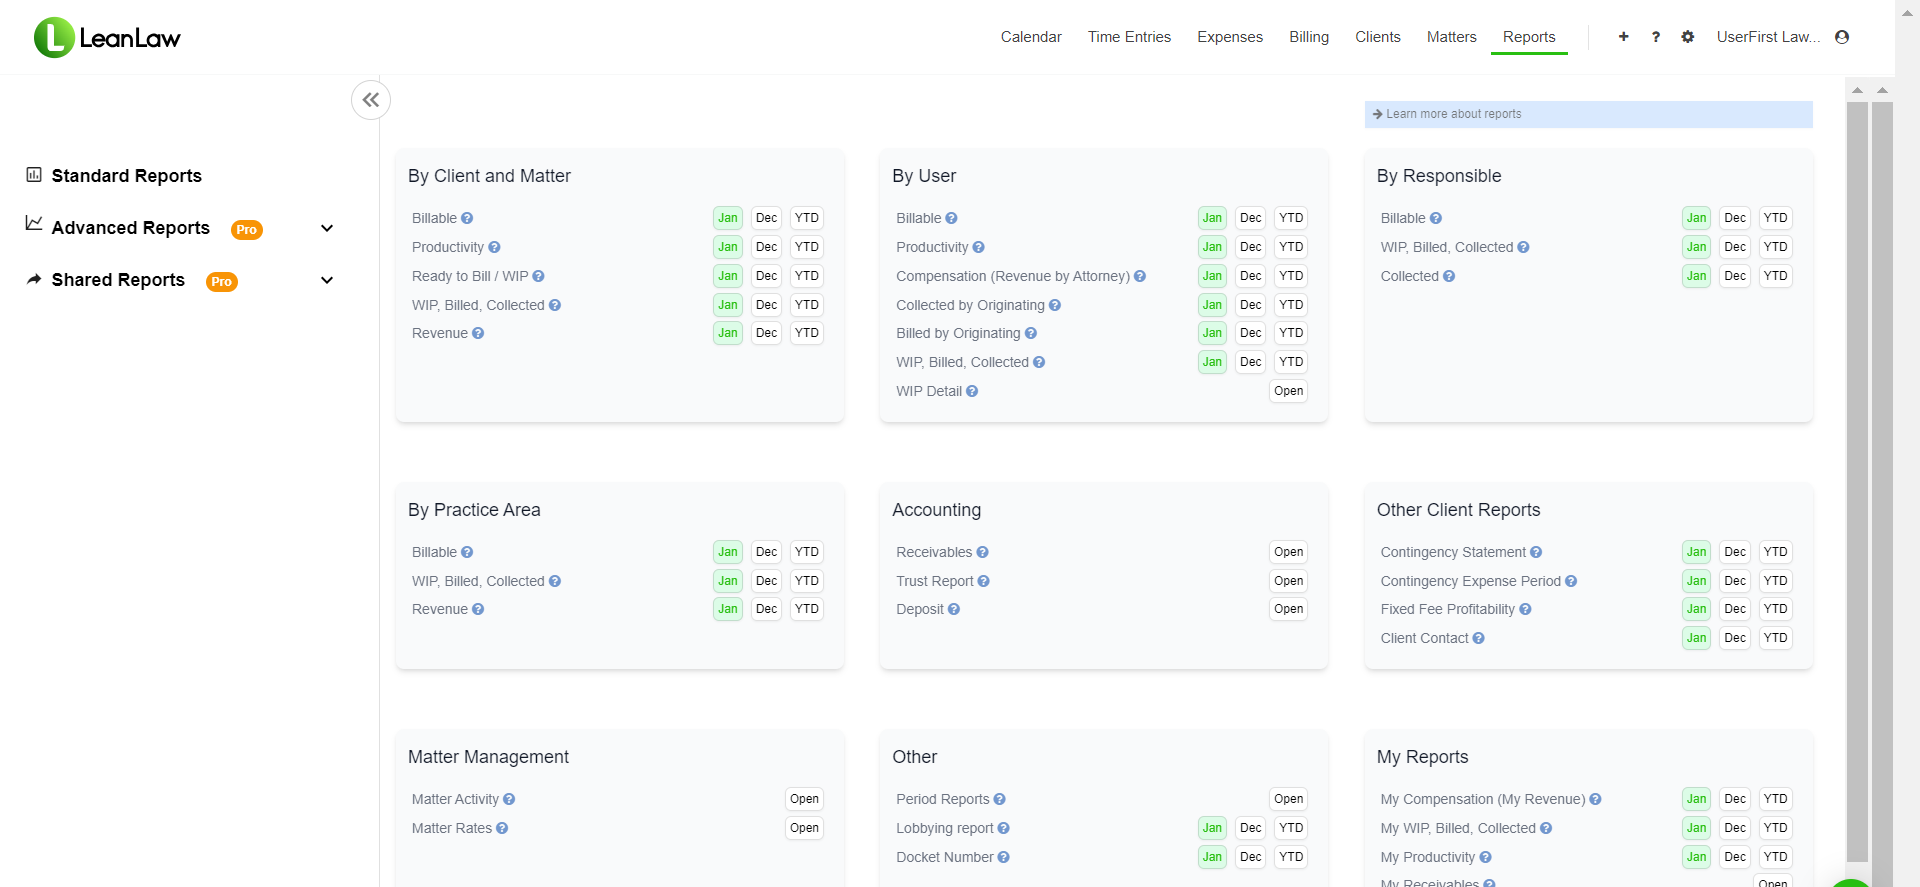Go to the Matters tab
The width and height of the screenshot is (1920, 887).
(x=1451, y=37)
